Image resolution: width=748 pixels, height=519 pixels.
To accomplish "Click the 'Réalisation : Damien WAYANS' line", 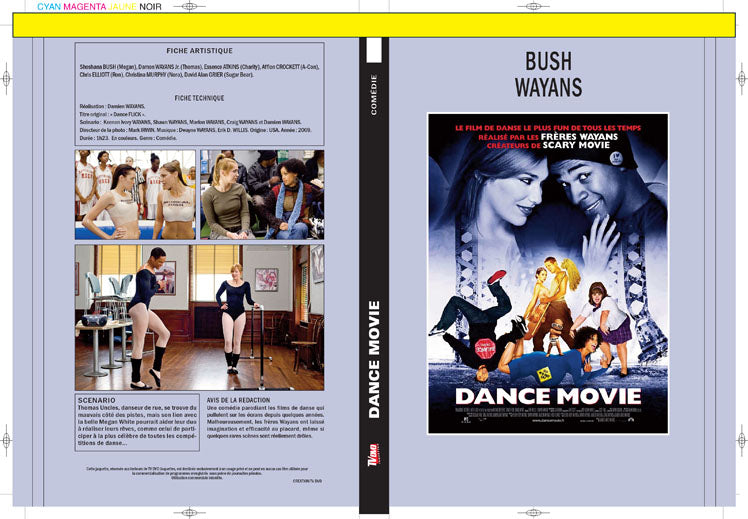I will [x=112, y=106].
